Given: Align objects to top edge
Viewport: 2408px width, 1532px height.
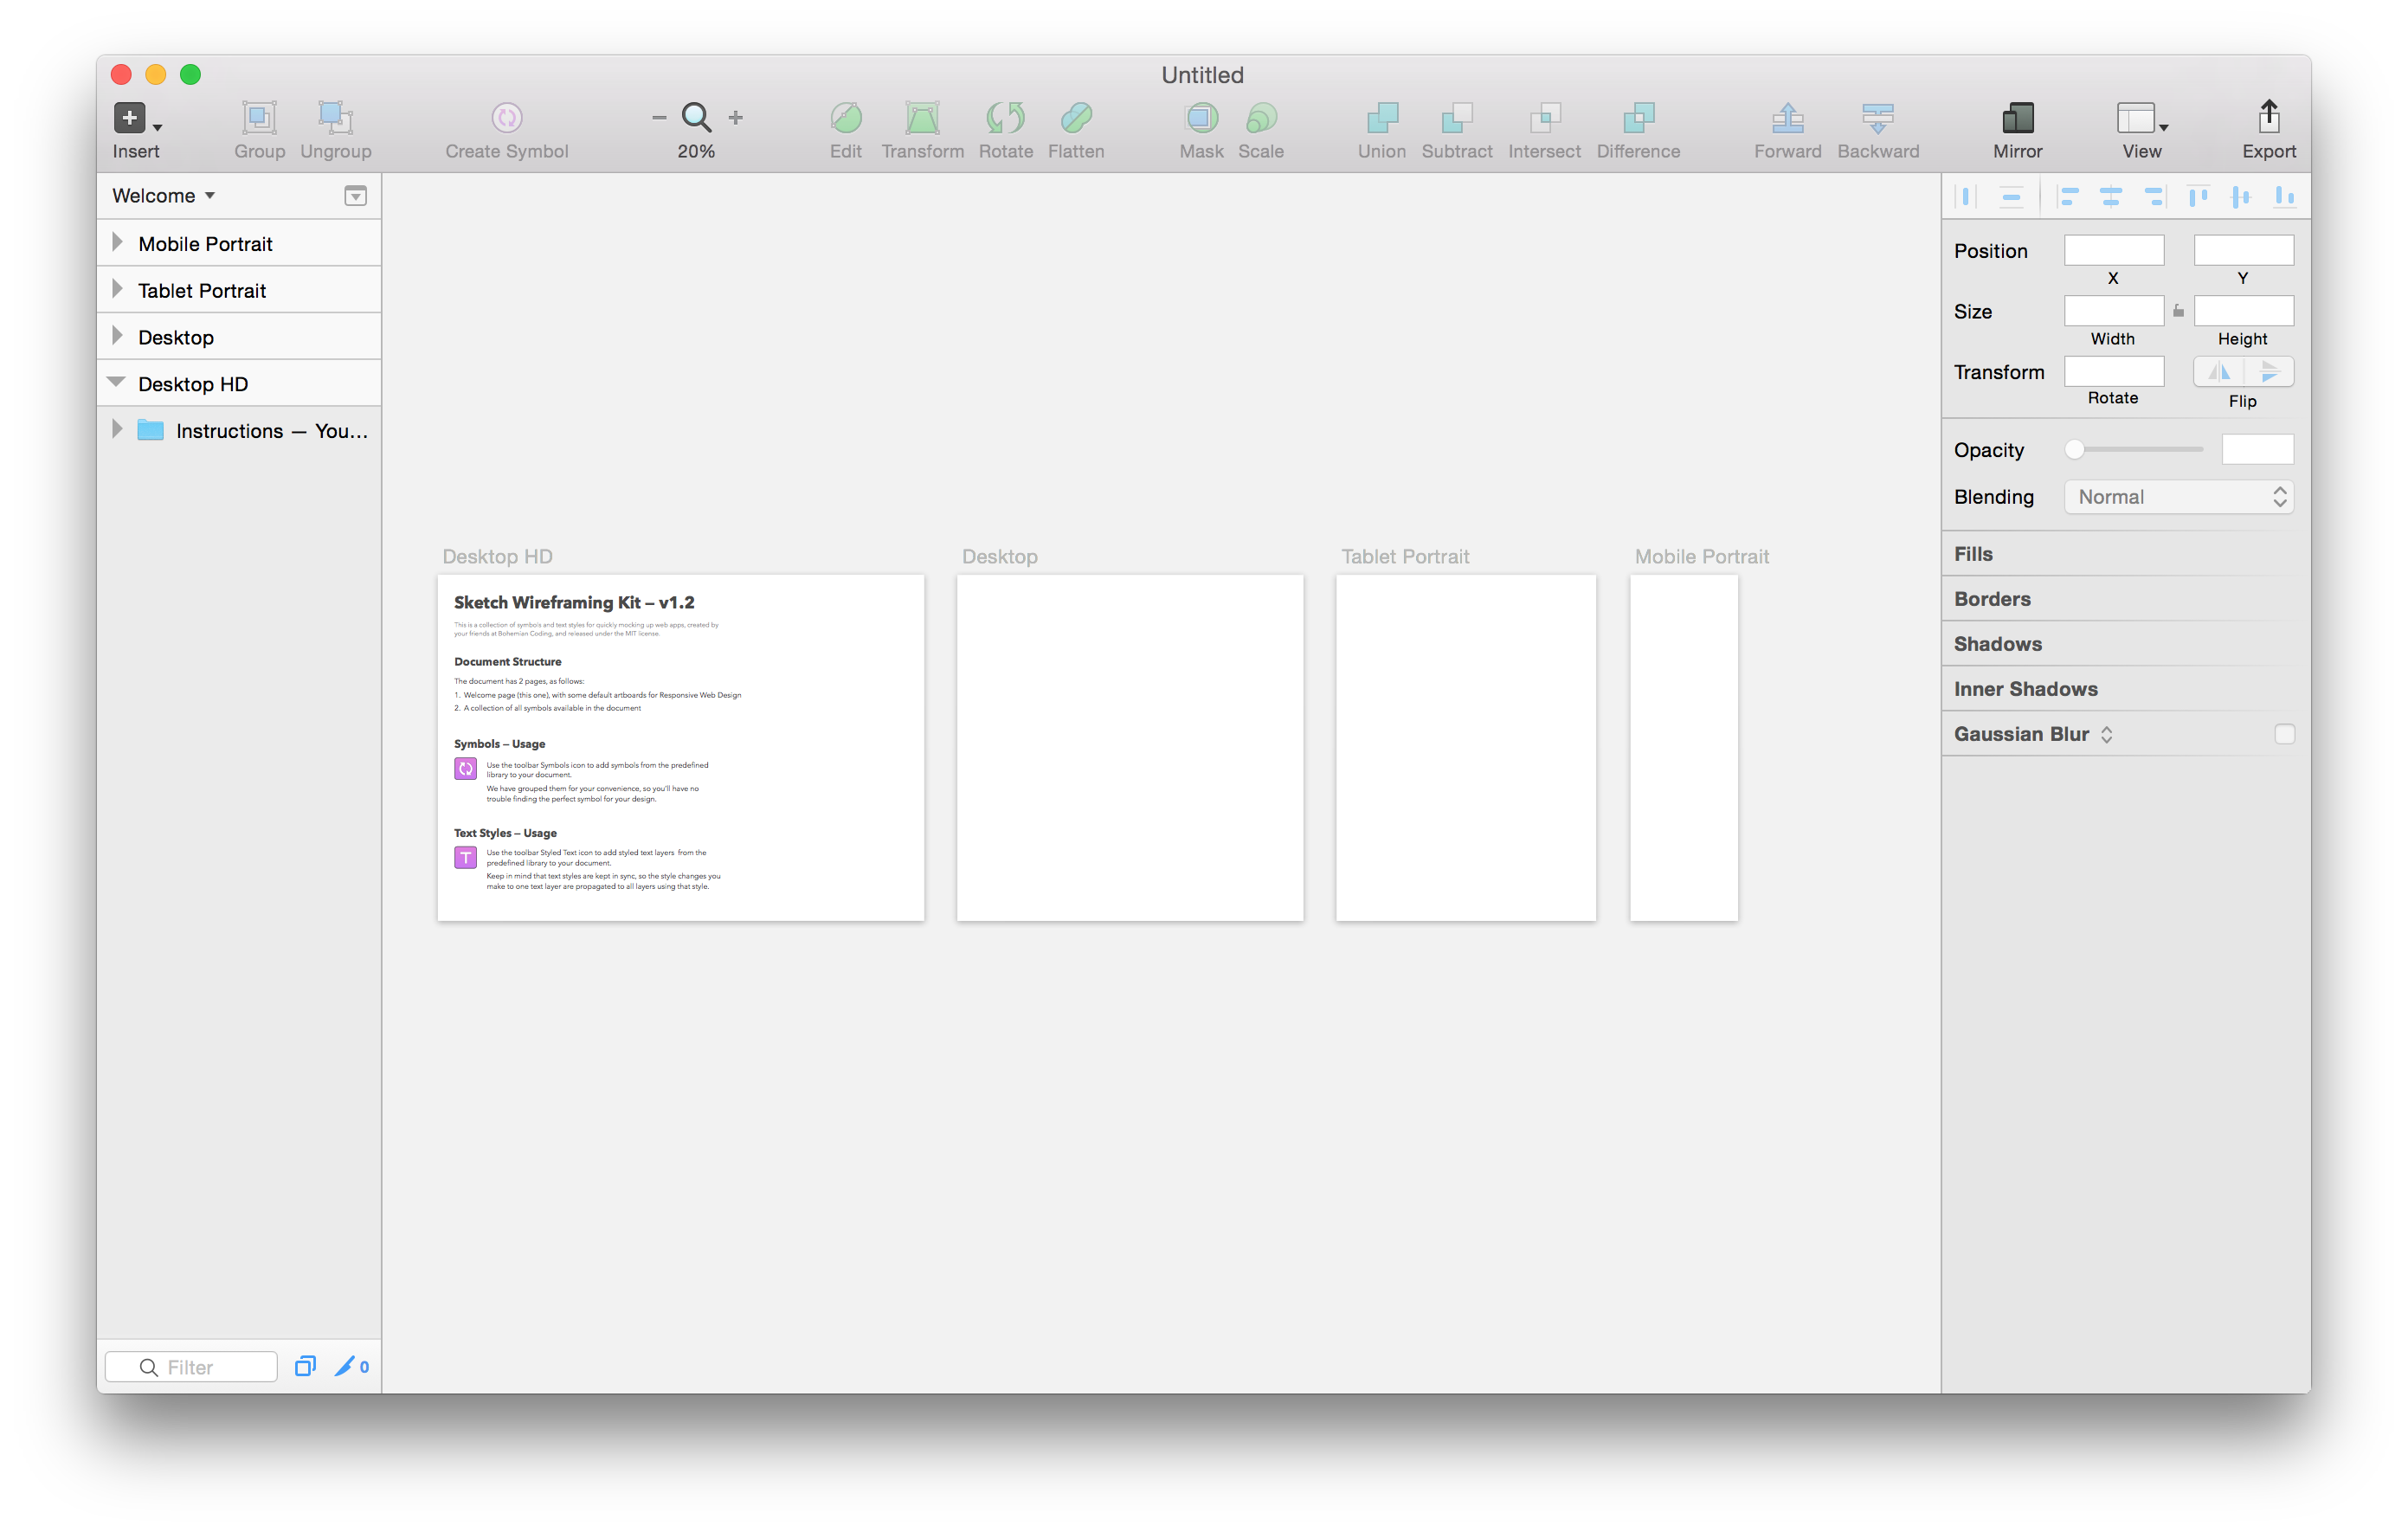Looking at the screenshot, I should pyautogui.click(x=2197, y=196).
